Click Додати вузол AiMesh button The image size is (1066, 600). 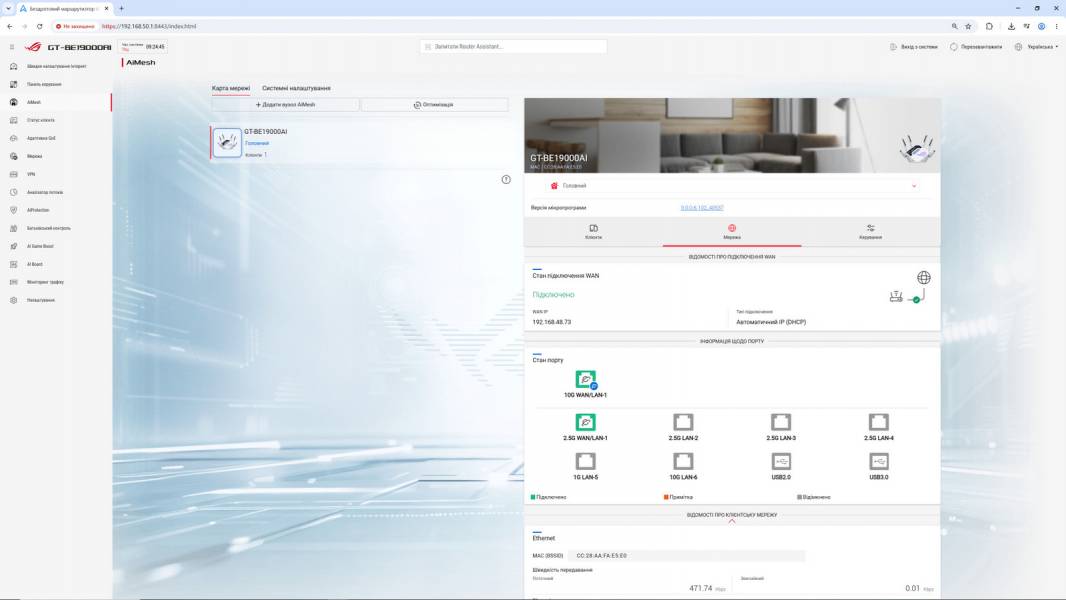pos(286,105)
